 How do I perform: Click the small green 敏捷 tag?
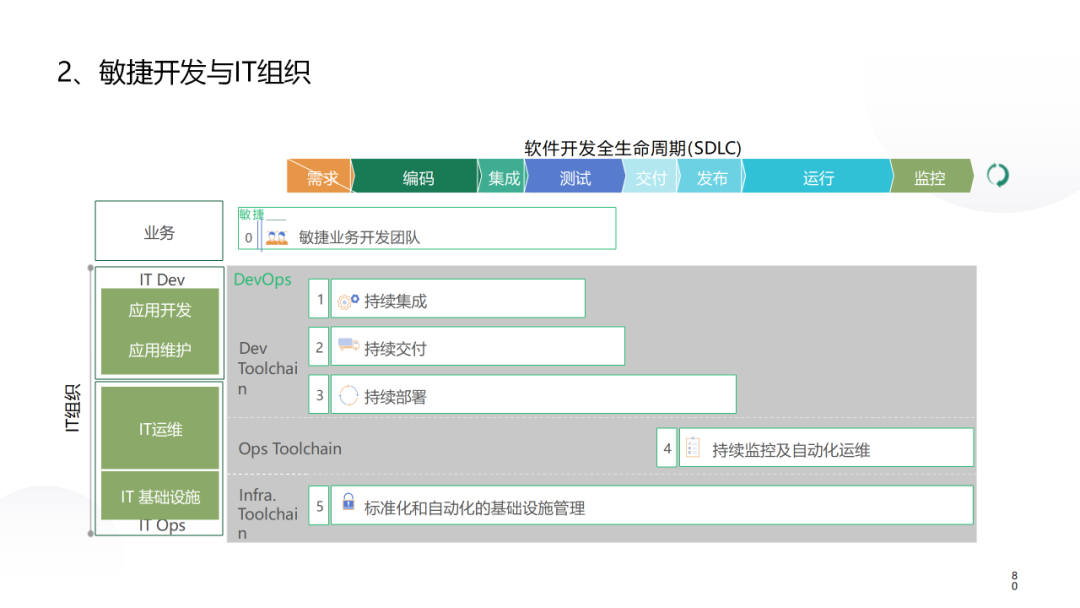coord(251,214)
